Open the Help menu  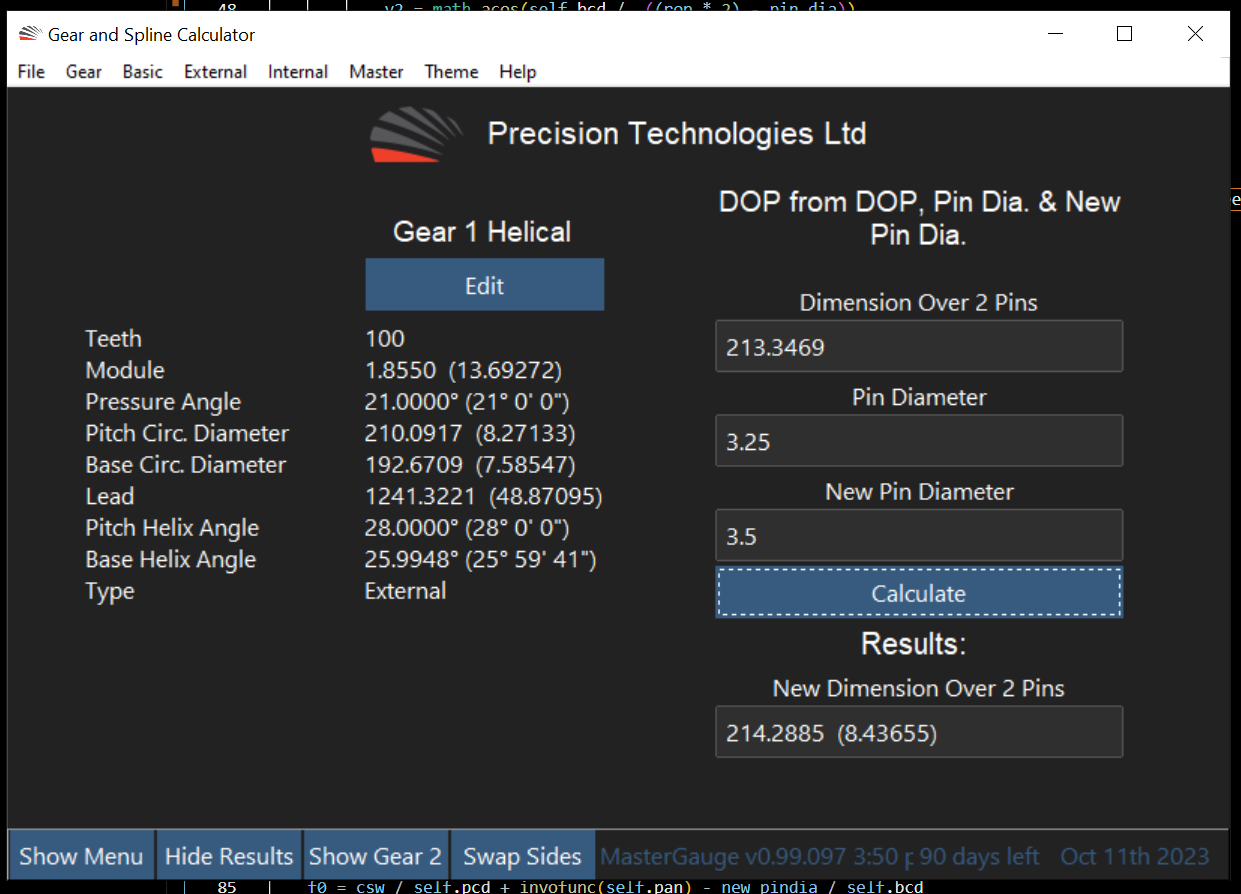point(517,71)
